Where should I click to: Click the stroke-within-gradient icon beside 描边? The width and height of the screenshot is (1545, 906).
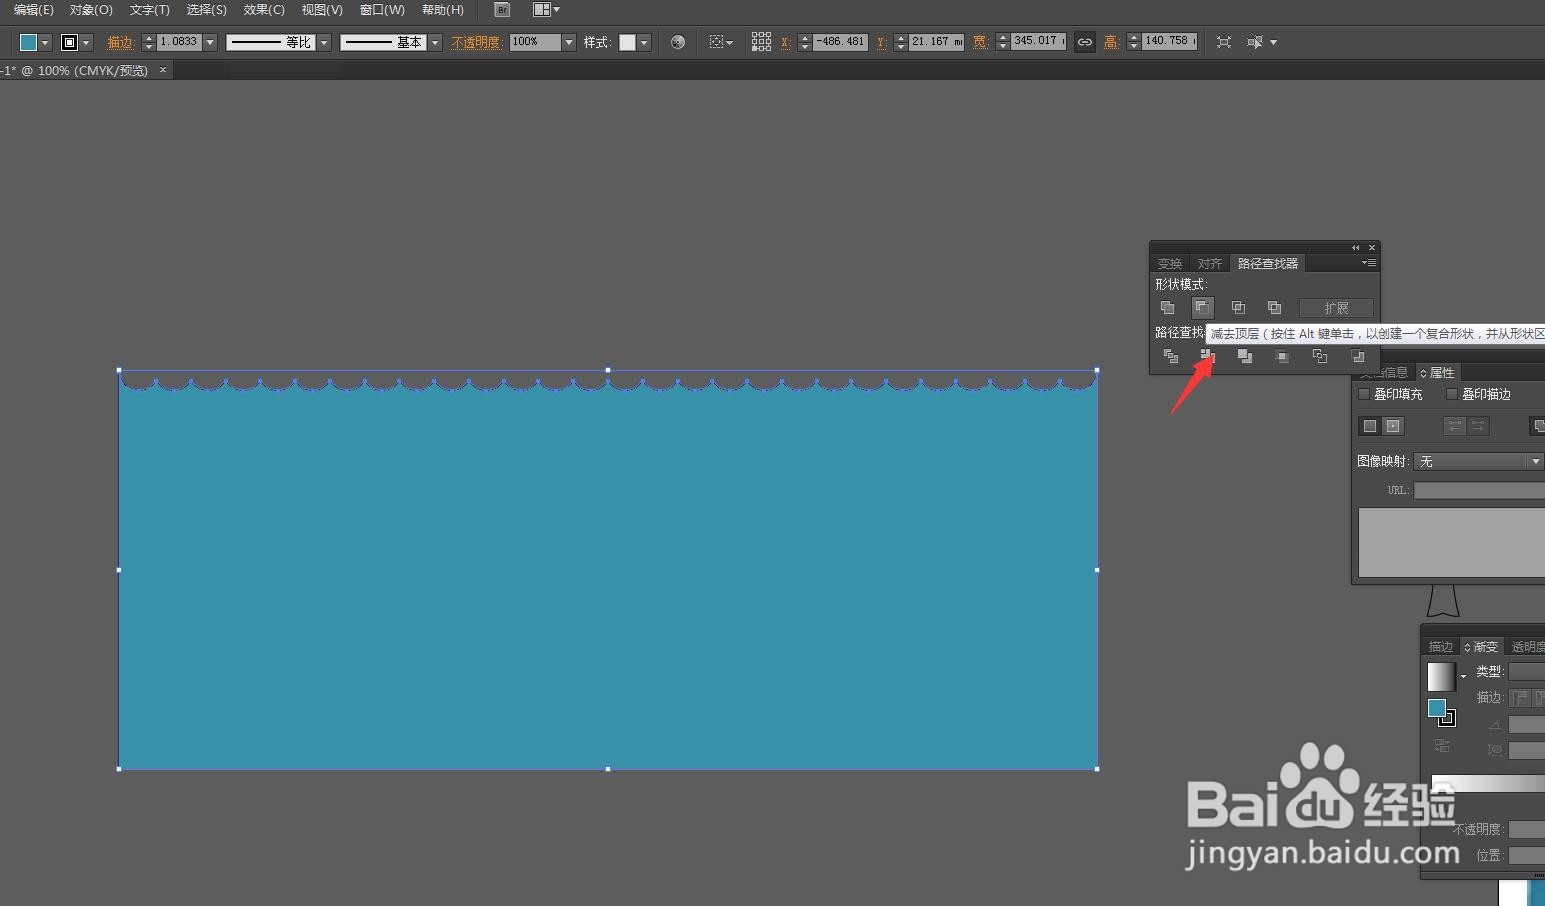click(1519, 697)
